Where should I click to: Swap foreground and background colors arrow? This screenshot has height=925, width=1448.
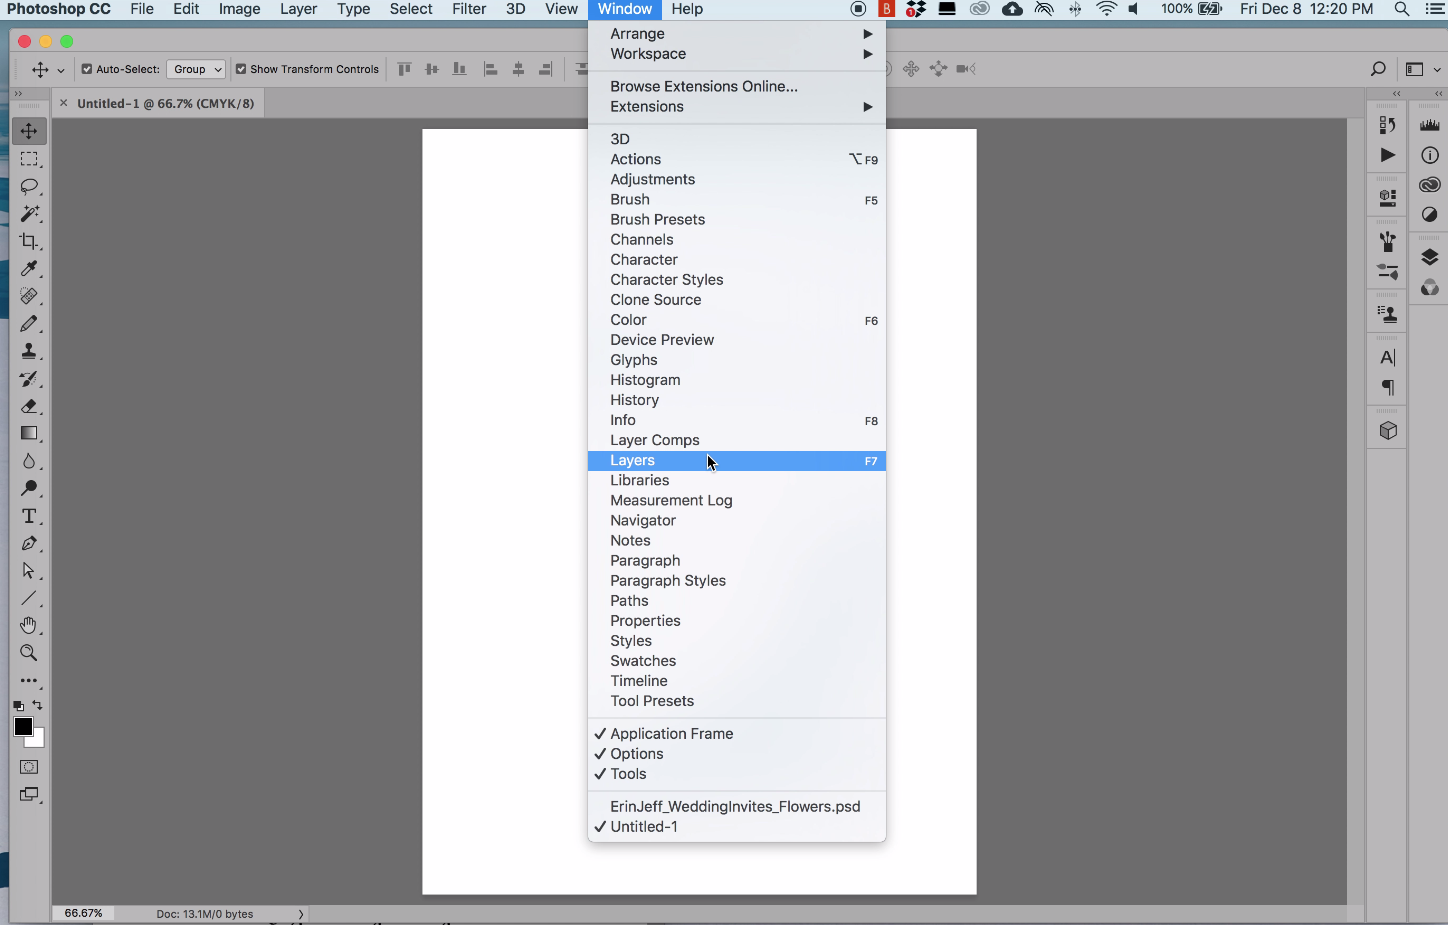click(38, 706)
